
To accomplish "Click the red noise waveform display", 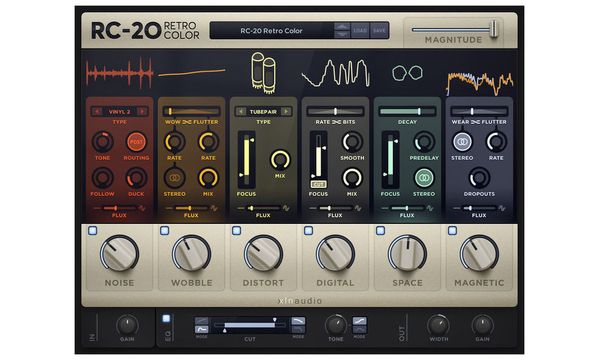I will point(119,73).
